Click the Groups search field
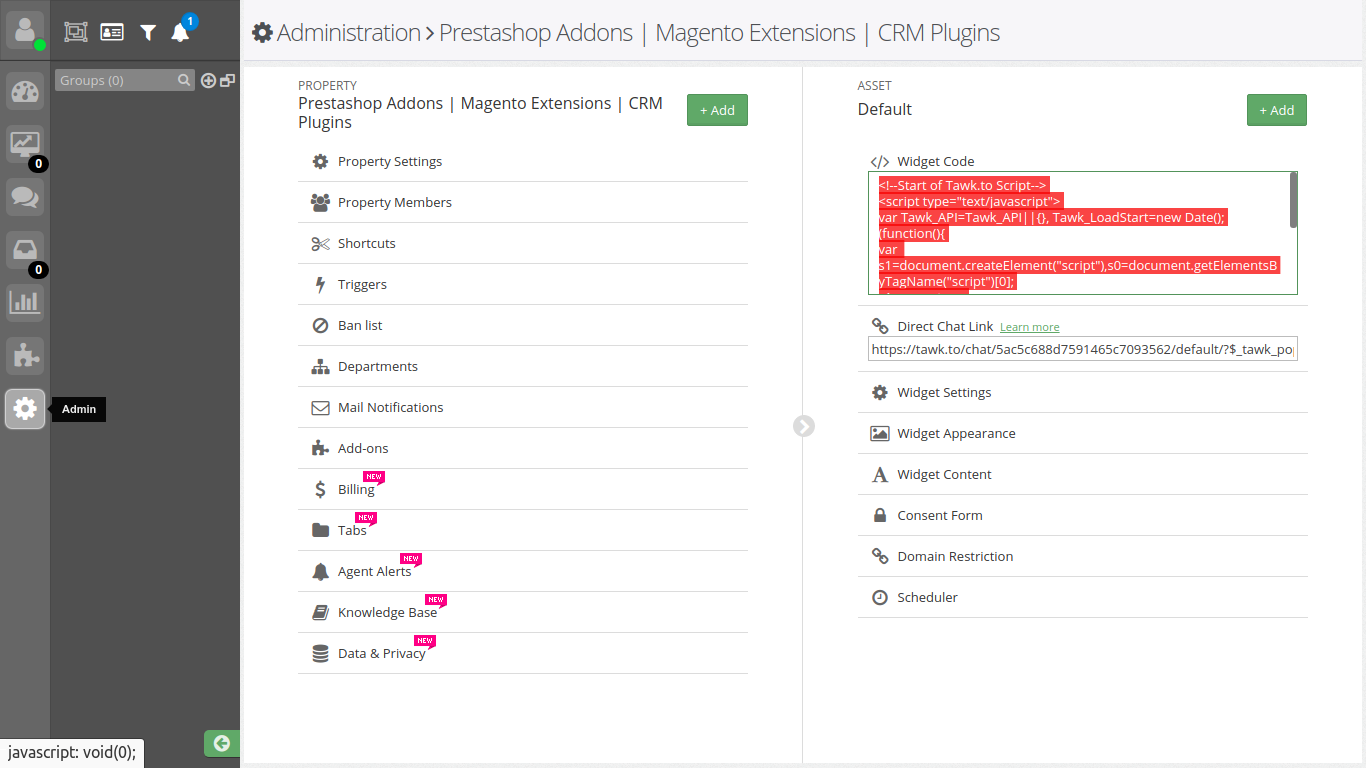The width and height of the screenshot is (1366, 768). click(x=115, y=81)
